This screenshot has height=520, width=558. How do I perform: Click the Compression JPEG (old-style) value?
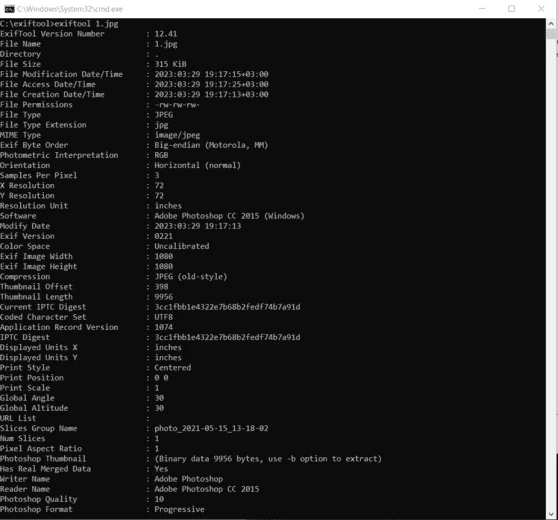coord(190,277)
